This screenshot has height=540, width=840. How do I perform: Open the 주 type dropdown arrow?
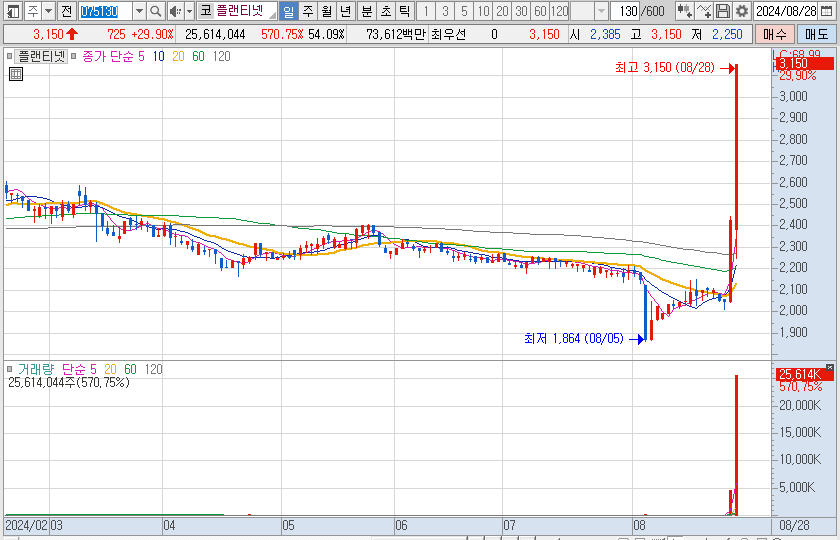click(x=48, y=11)
